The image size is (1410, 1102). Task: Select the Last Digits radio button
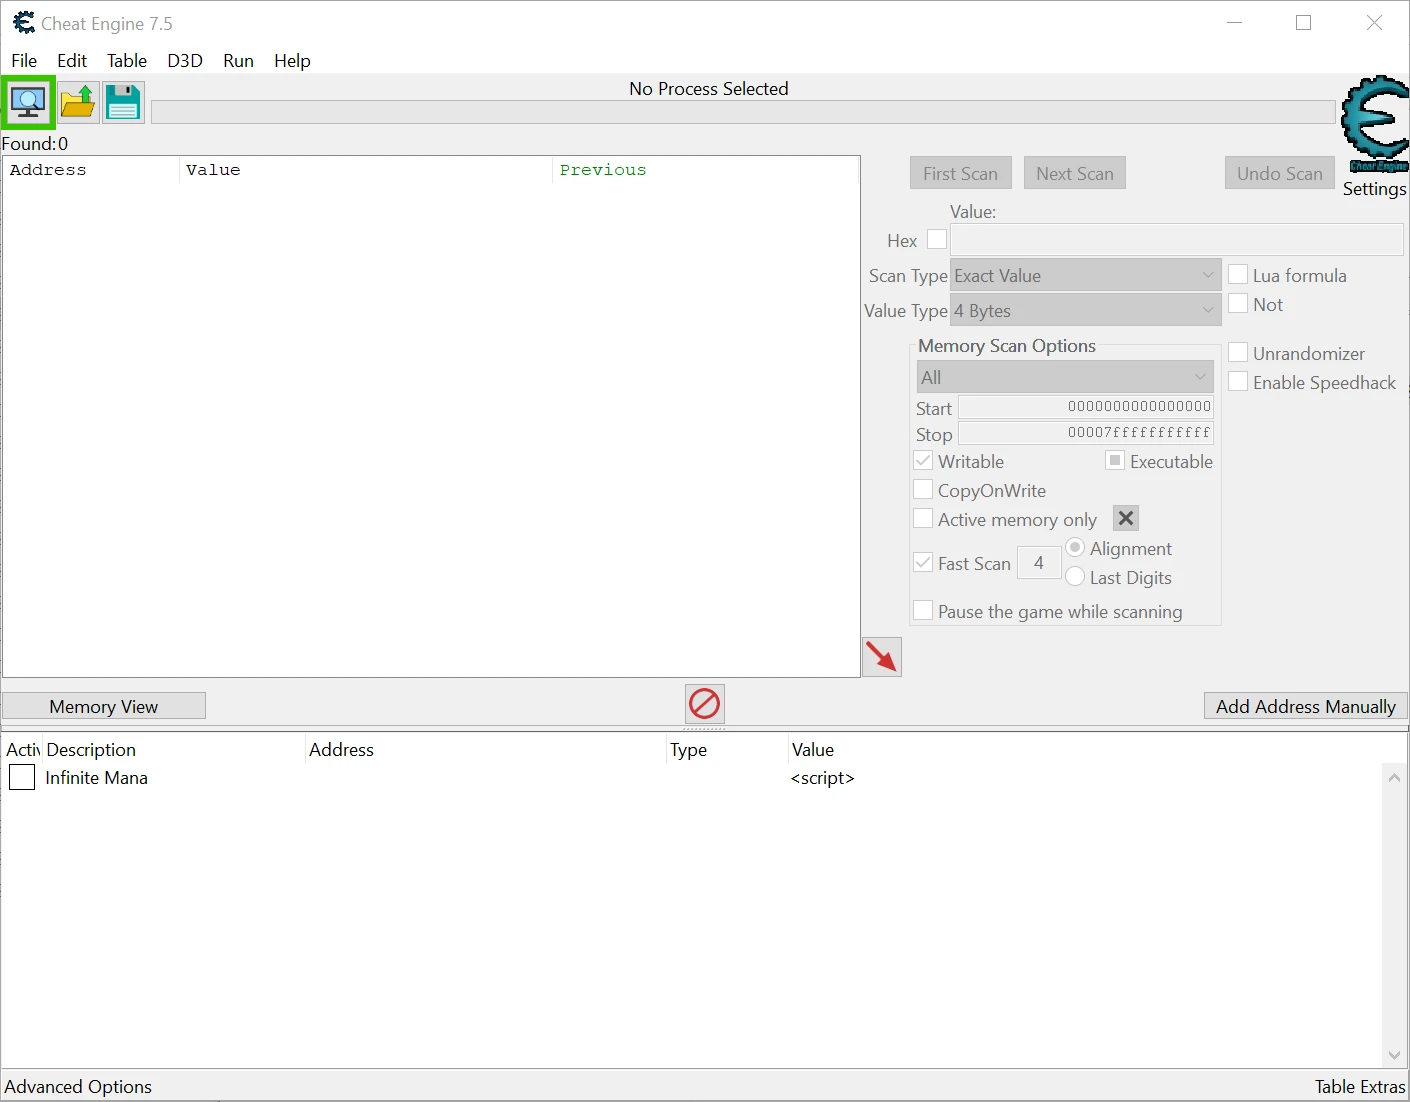[1075, 576]
